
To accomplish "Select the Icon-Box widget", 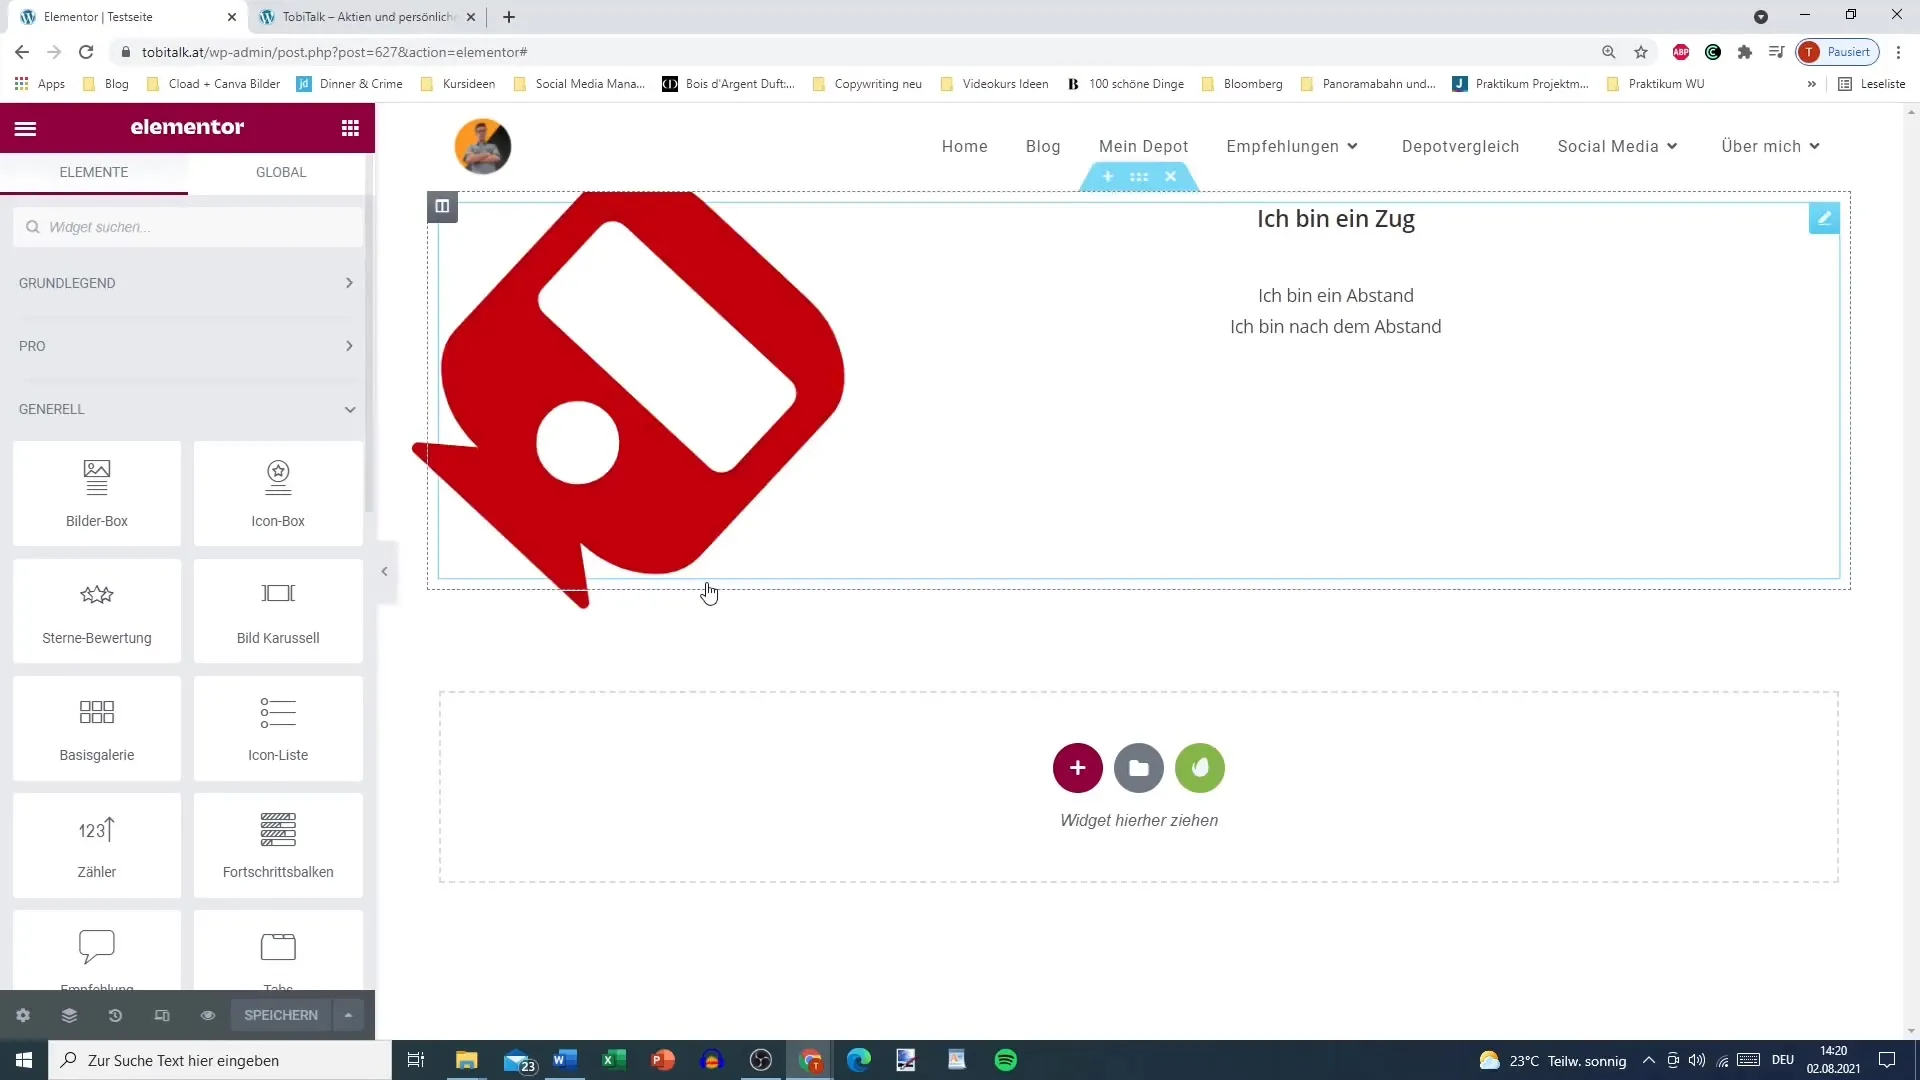I will [x=278, y=493].
